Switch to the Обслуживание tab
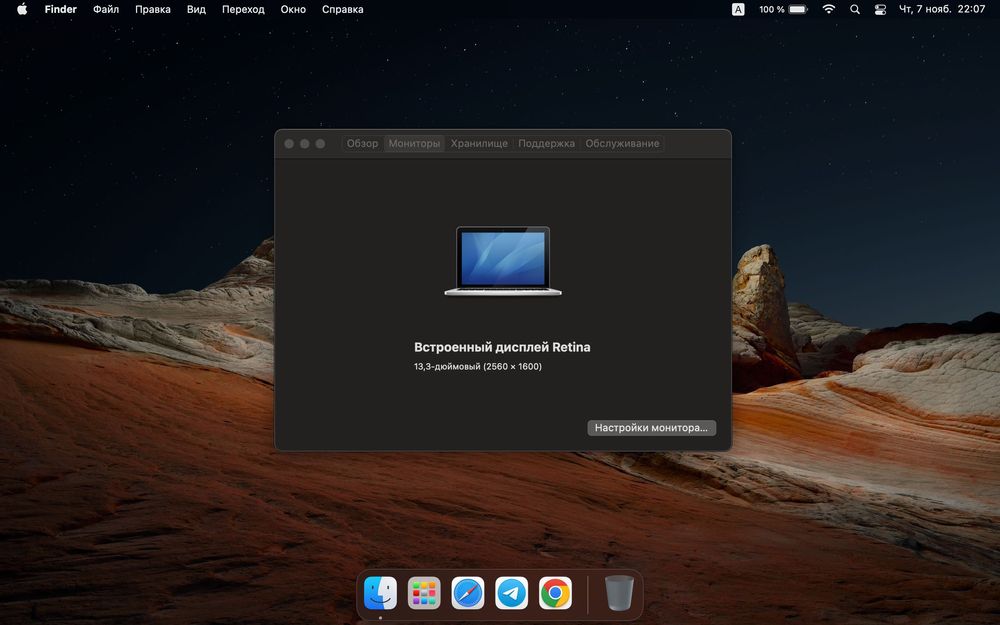1000x625 pixels. click(x=622, y=143)
